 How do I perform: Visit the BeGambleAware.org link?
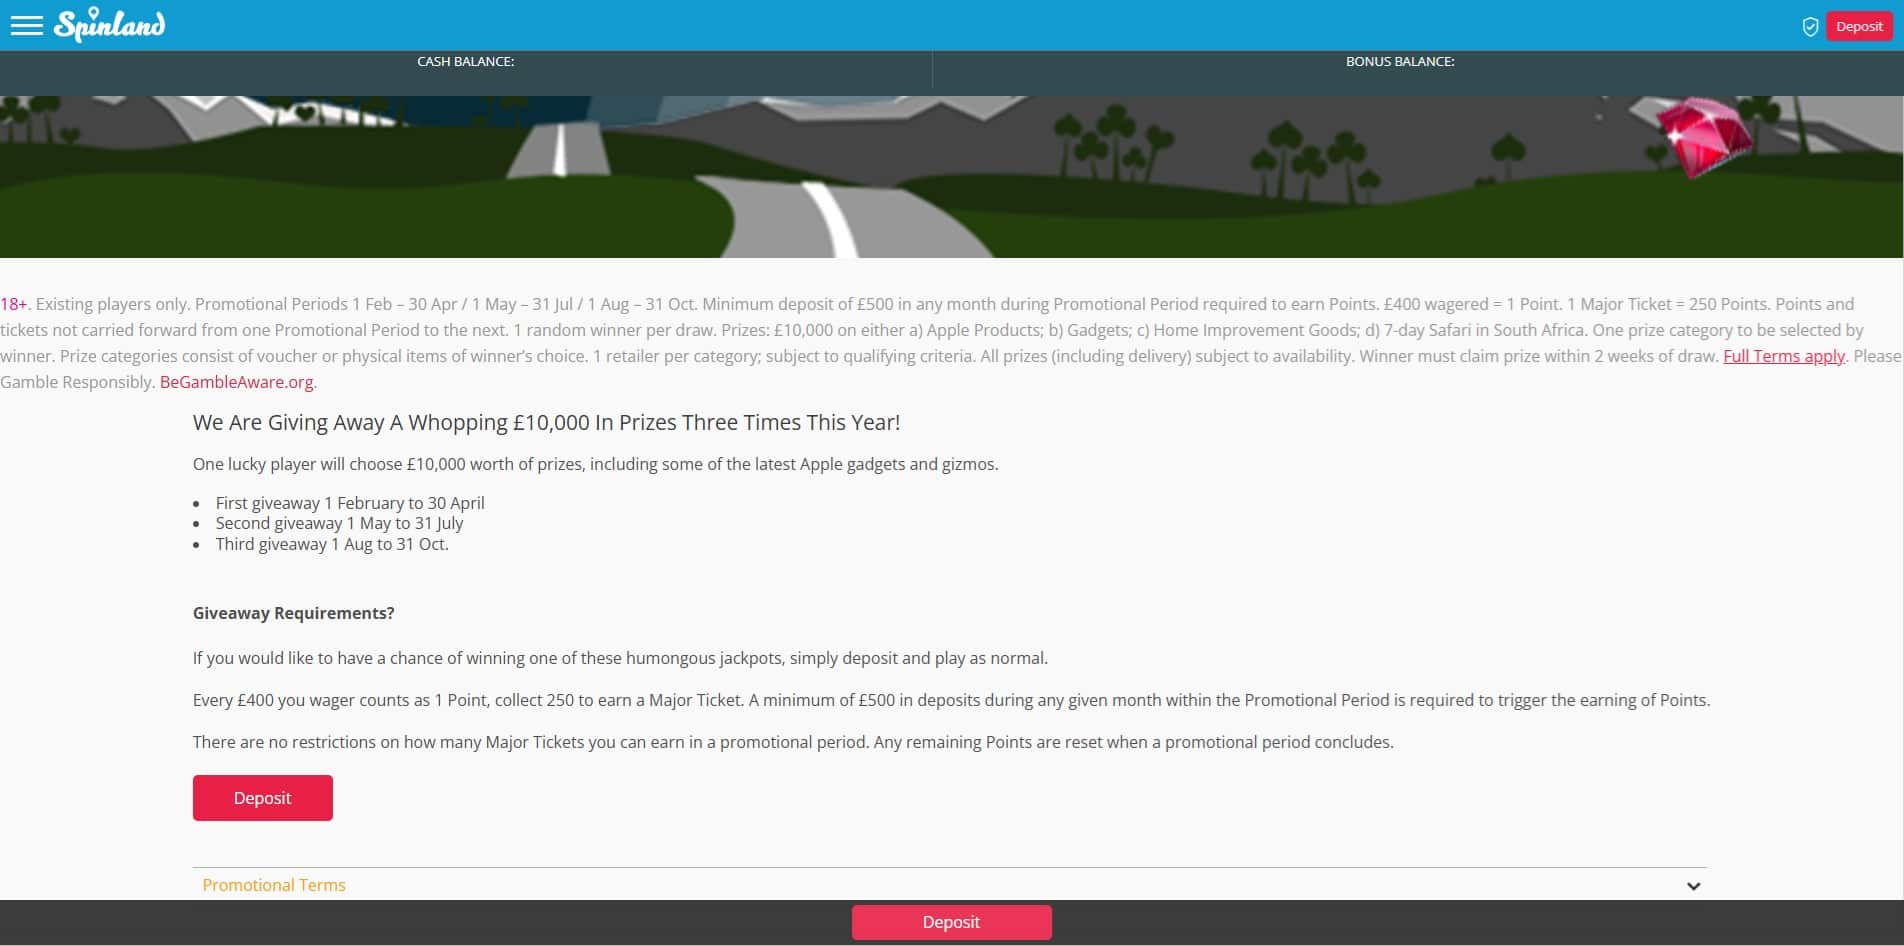pos(236,382)
